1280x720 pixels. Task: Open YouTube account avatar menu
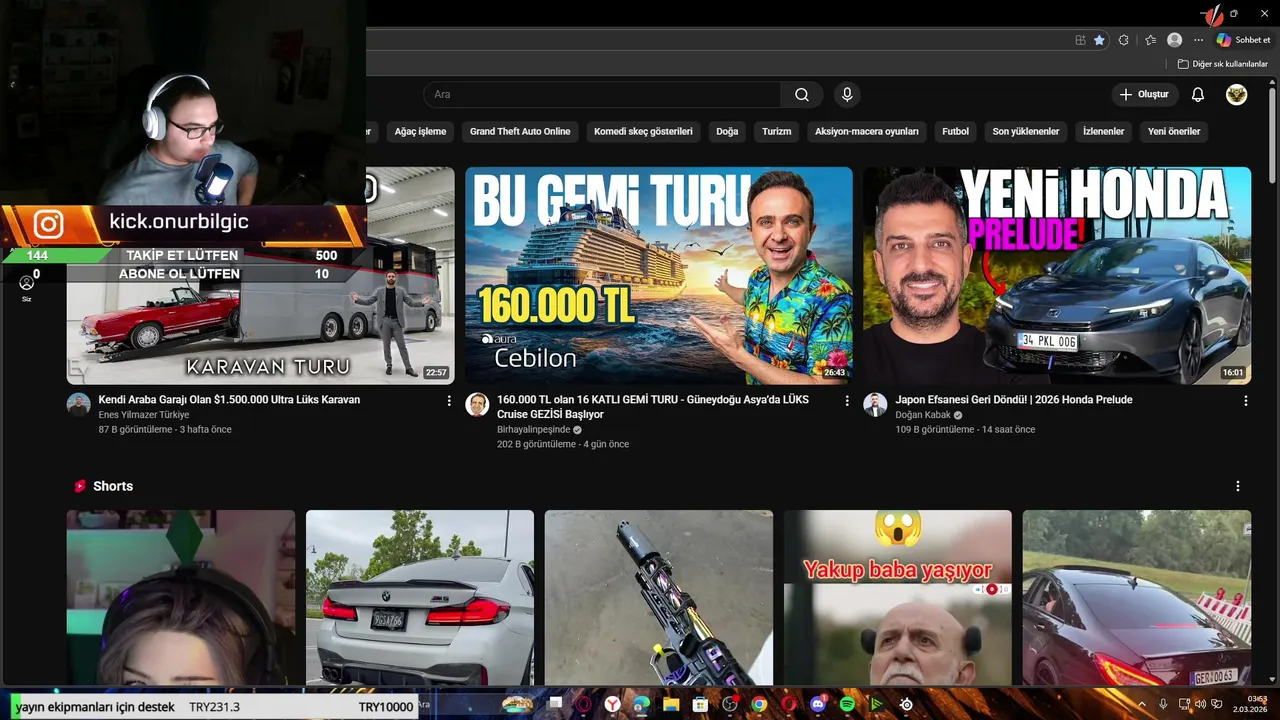1237,95
